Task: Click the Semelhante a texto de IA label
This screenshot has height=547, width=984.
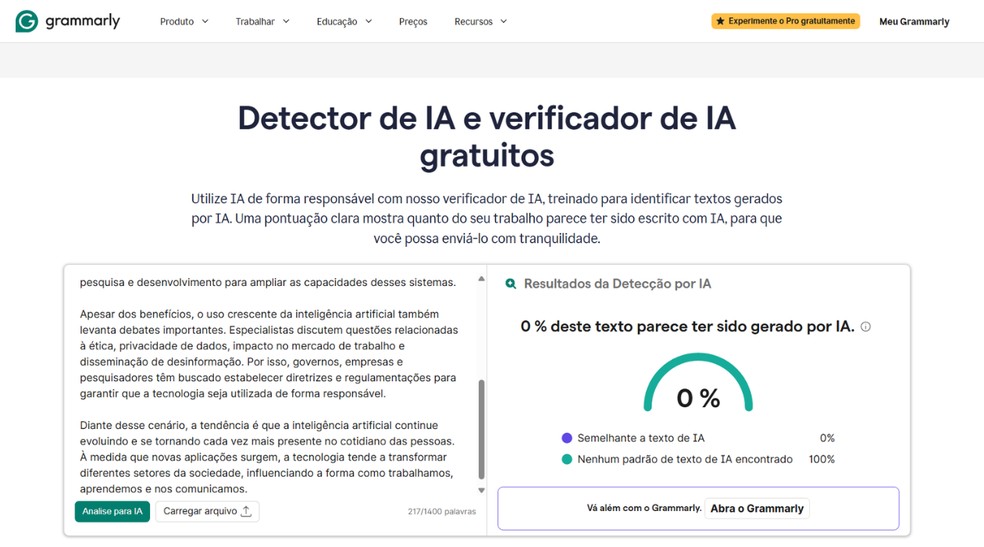Action: click(x=641, y=438)
